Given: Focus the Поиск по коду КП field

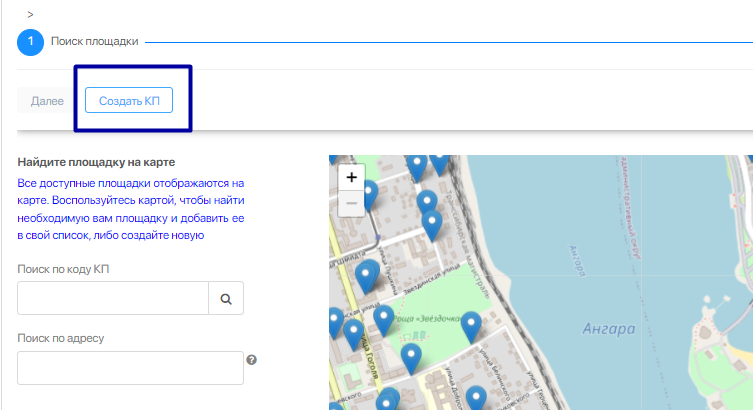Looking at the screenshot, I should 113,298.
